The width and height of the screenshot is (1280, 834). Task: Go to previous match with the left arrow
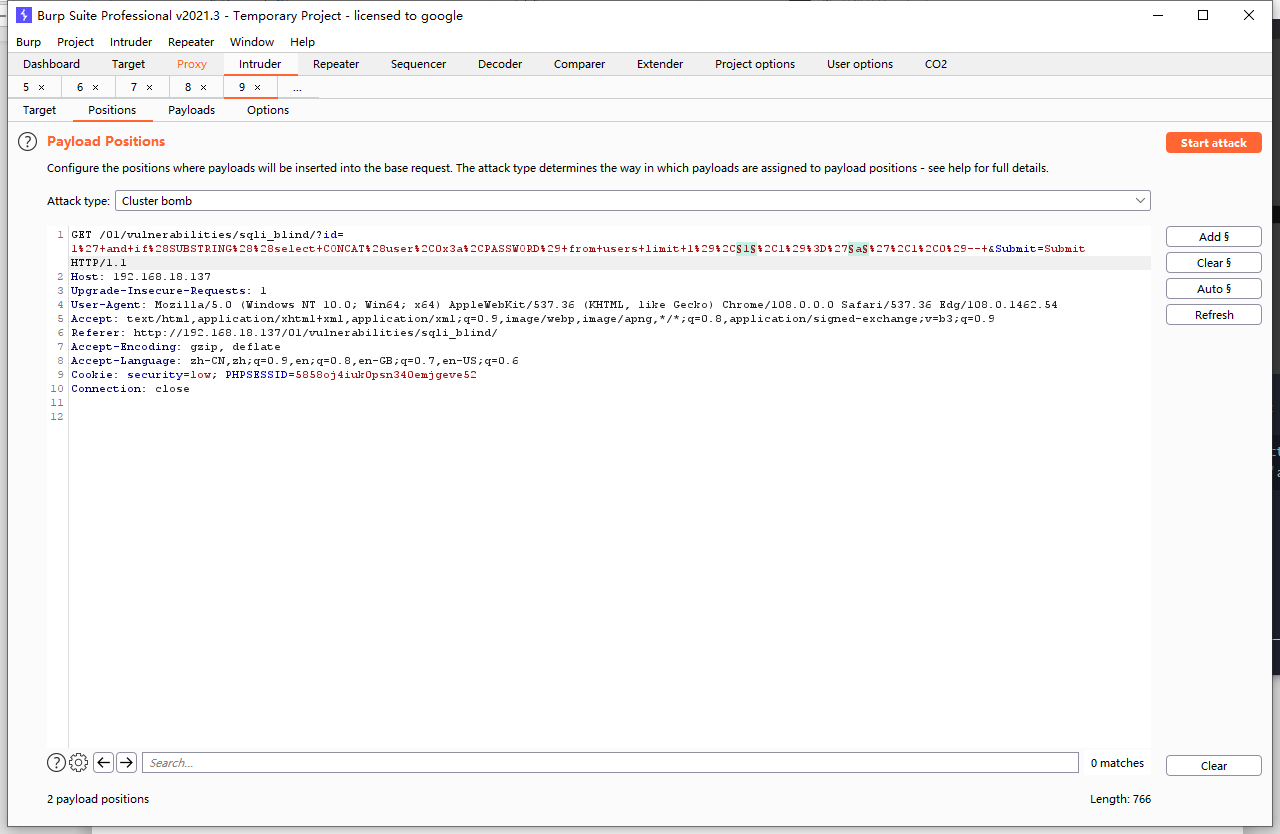coord(103,763)
